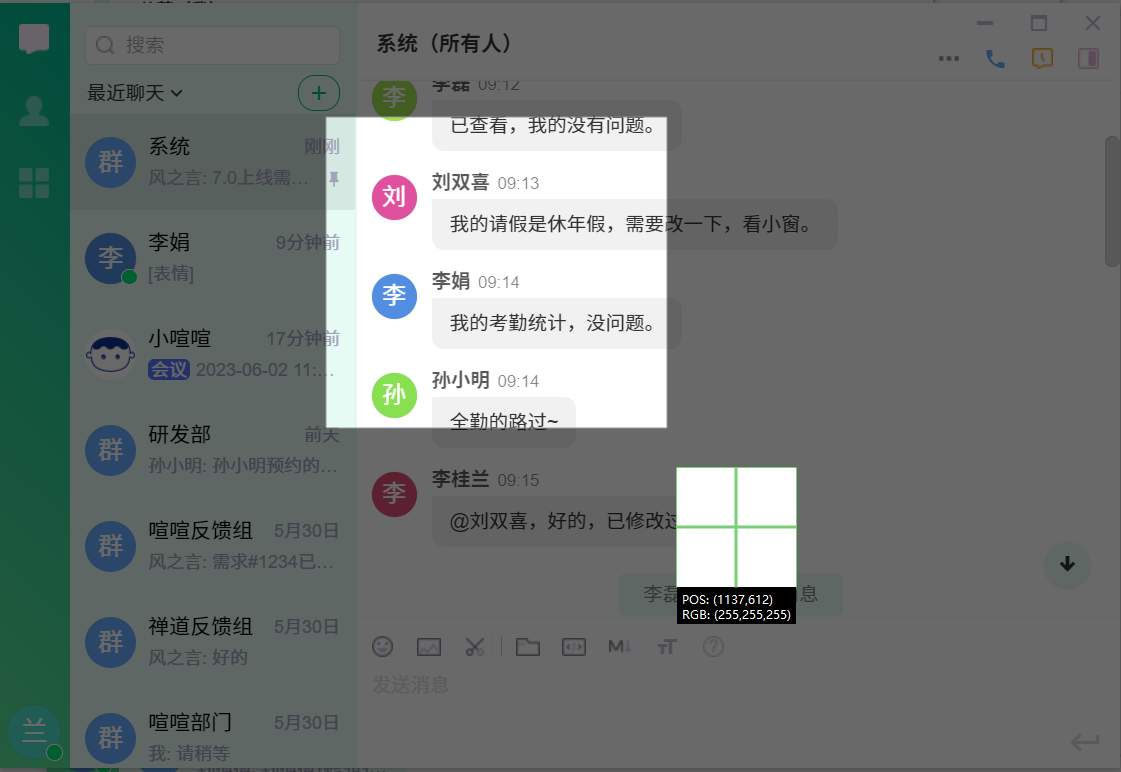Viewport: 1121px width, 772px height.
Task: Click the emoji smiley icon
Action: [382, 647]
